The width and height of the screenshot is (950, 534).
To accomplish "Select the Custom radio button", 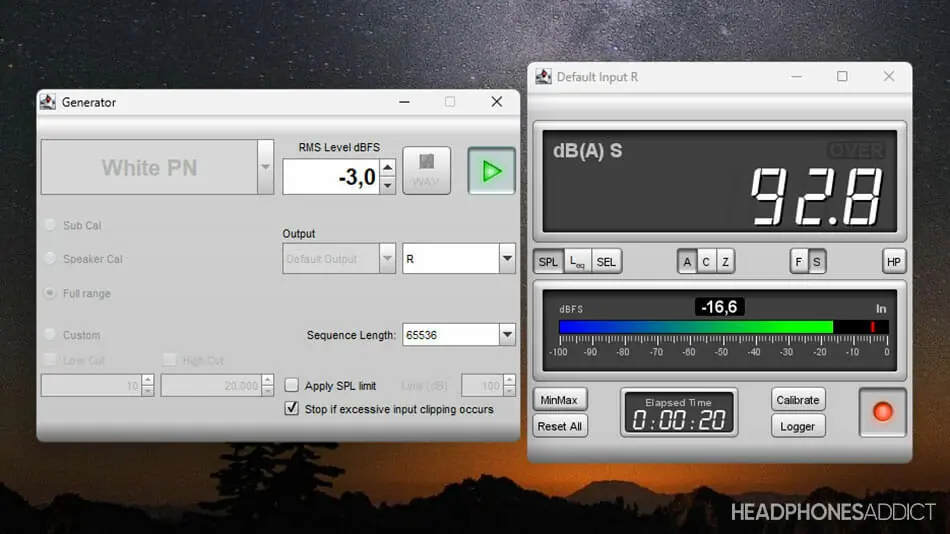I will pos(50,335).
